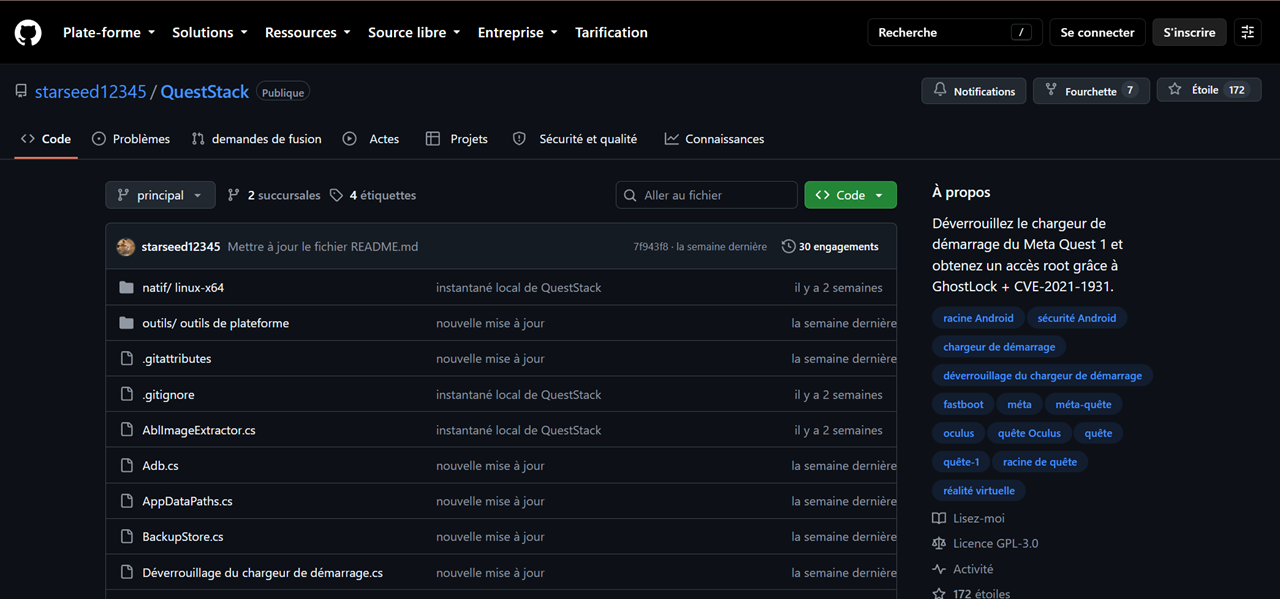Switch to the Actes tab
This screenshot has width=1280, height=599.
point(371,139)
